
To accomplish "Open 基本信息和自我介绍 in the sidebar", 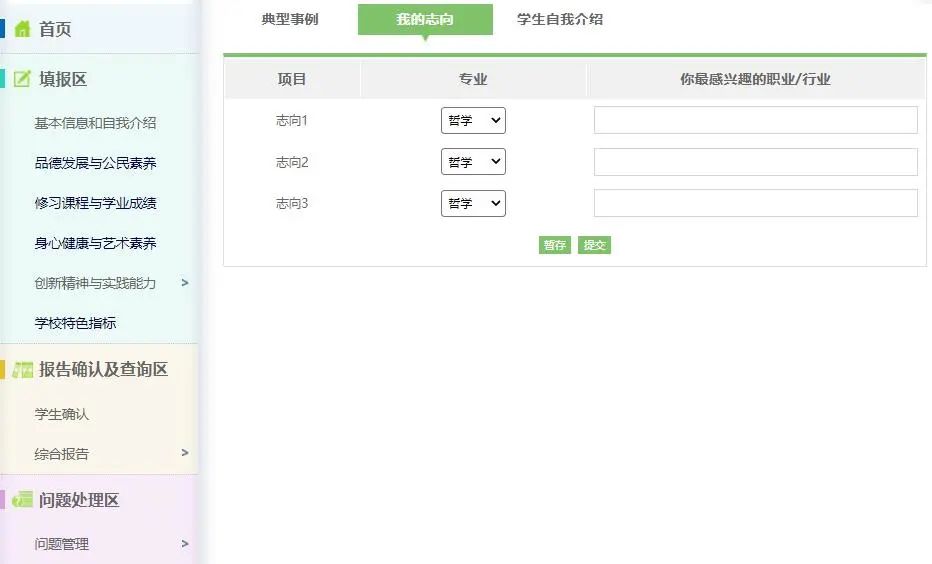I will pos(95,123).
